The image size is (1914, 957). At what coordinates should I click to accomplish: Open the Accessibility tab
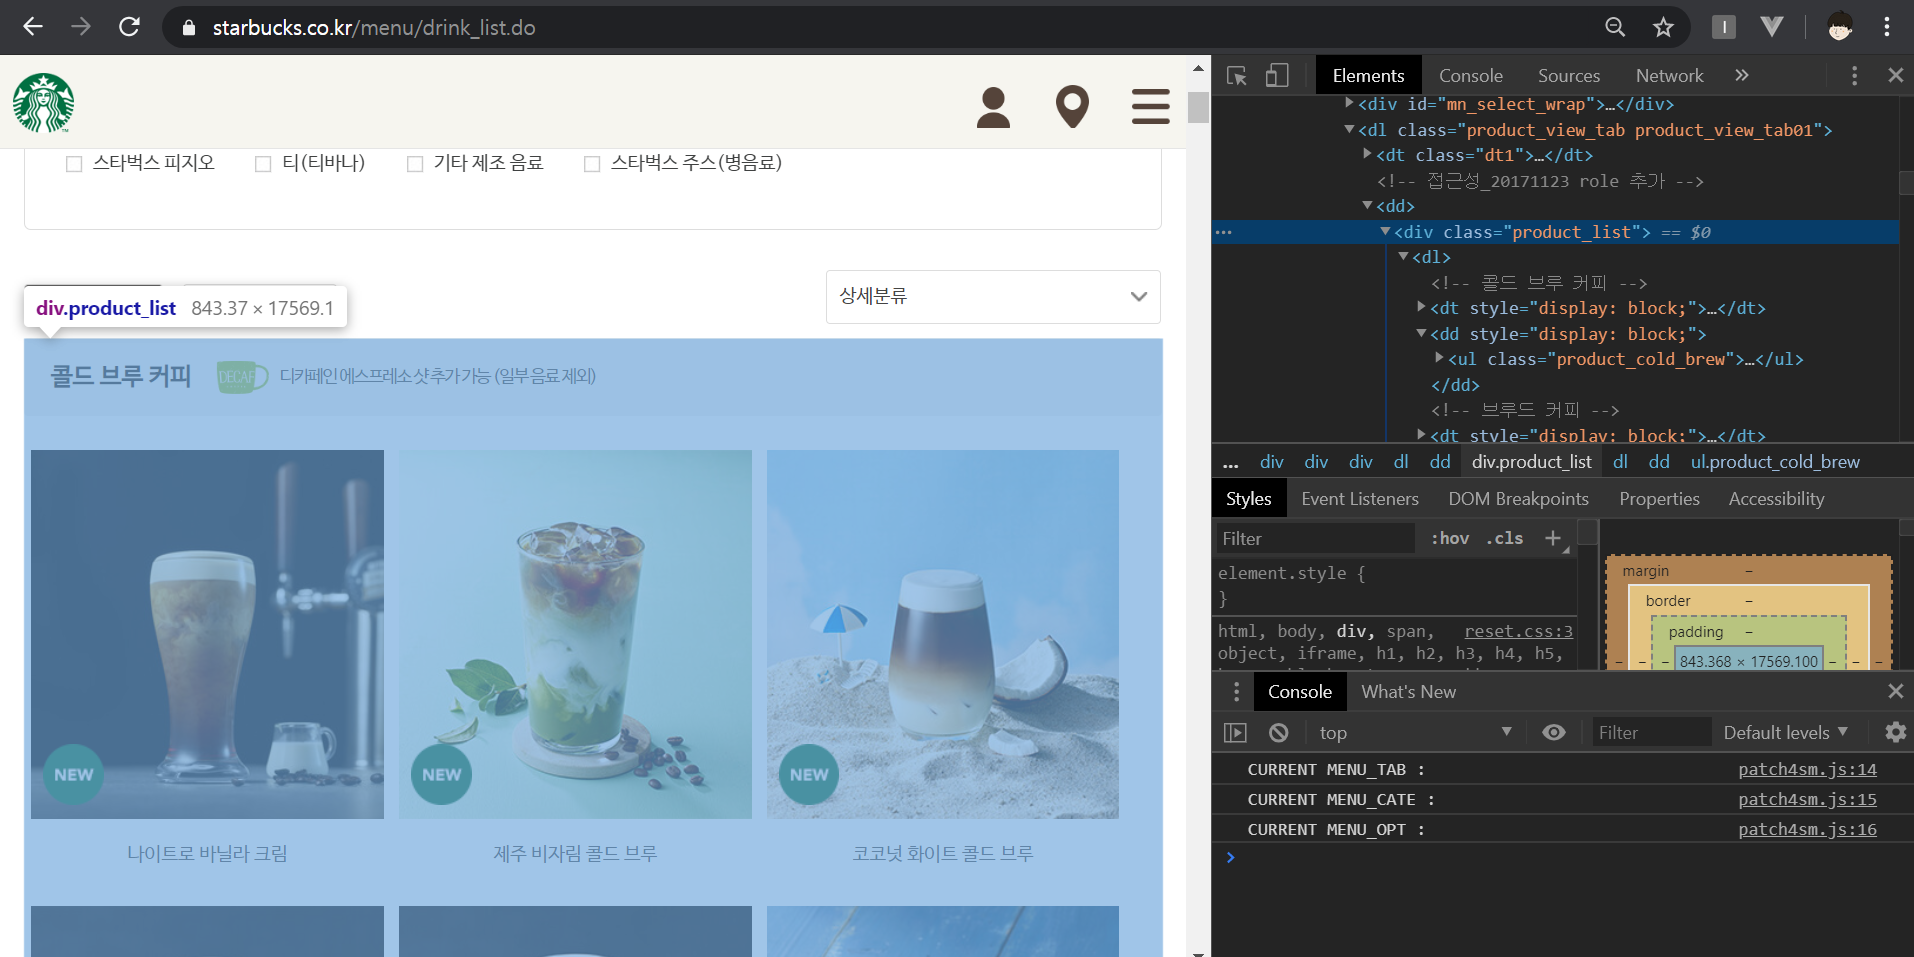(1776, 499)
